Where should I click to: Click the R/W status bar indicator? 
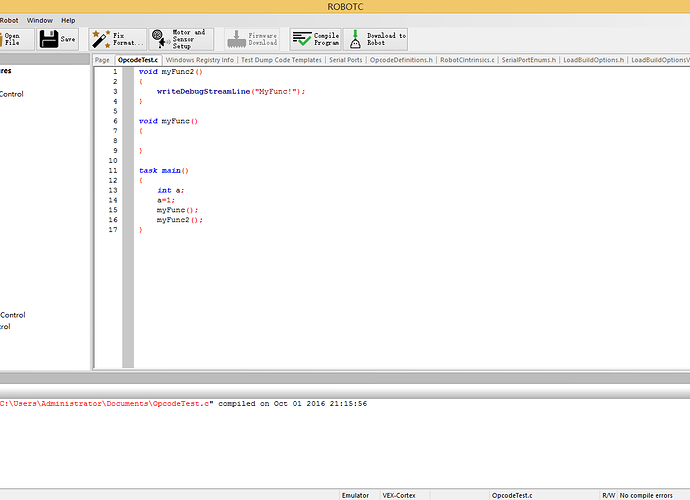pyautogui.click(x=609, y=496)
